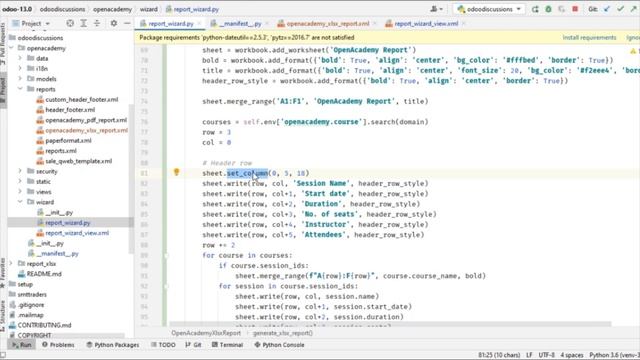Image resolution: width=640 pixels, height=360 pixels.
Task: Click the UTF-8 encoding status widget
Action: click(x=547, y=355)
